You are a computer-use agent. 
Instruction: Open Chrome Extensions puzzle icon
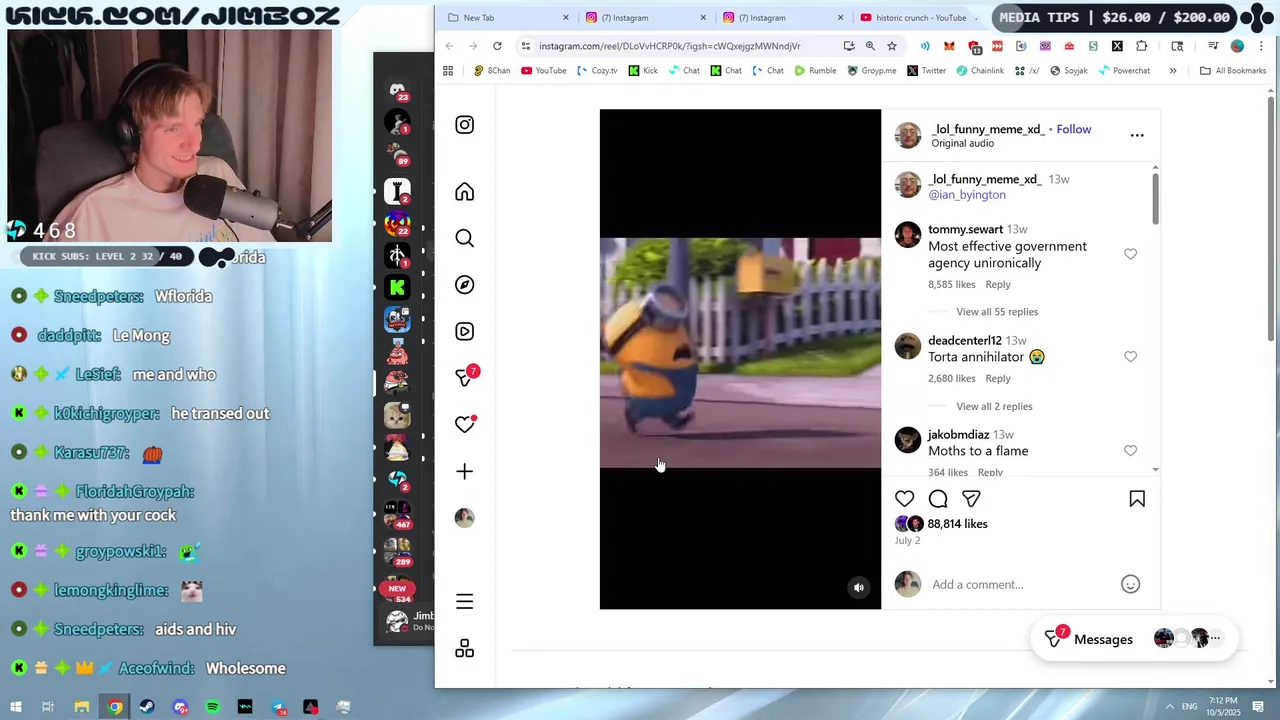1141,46
